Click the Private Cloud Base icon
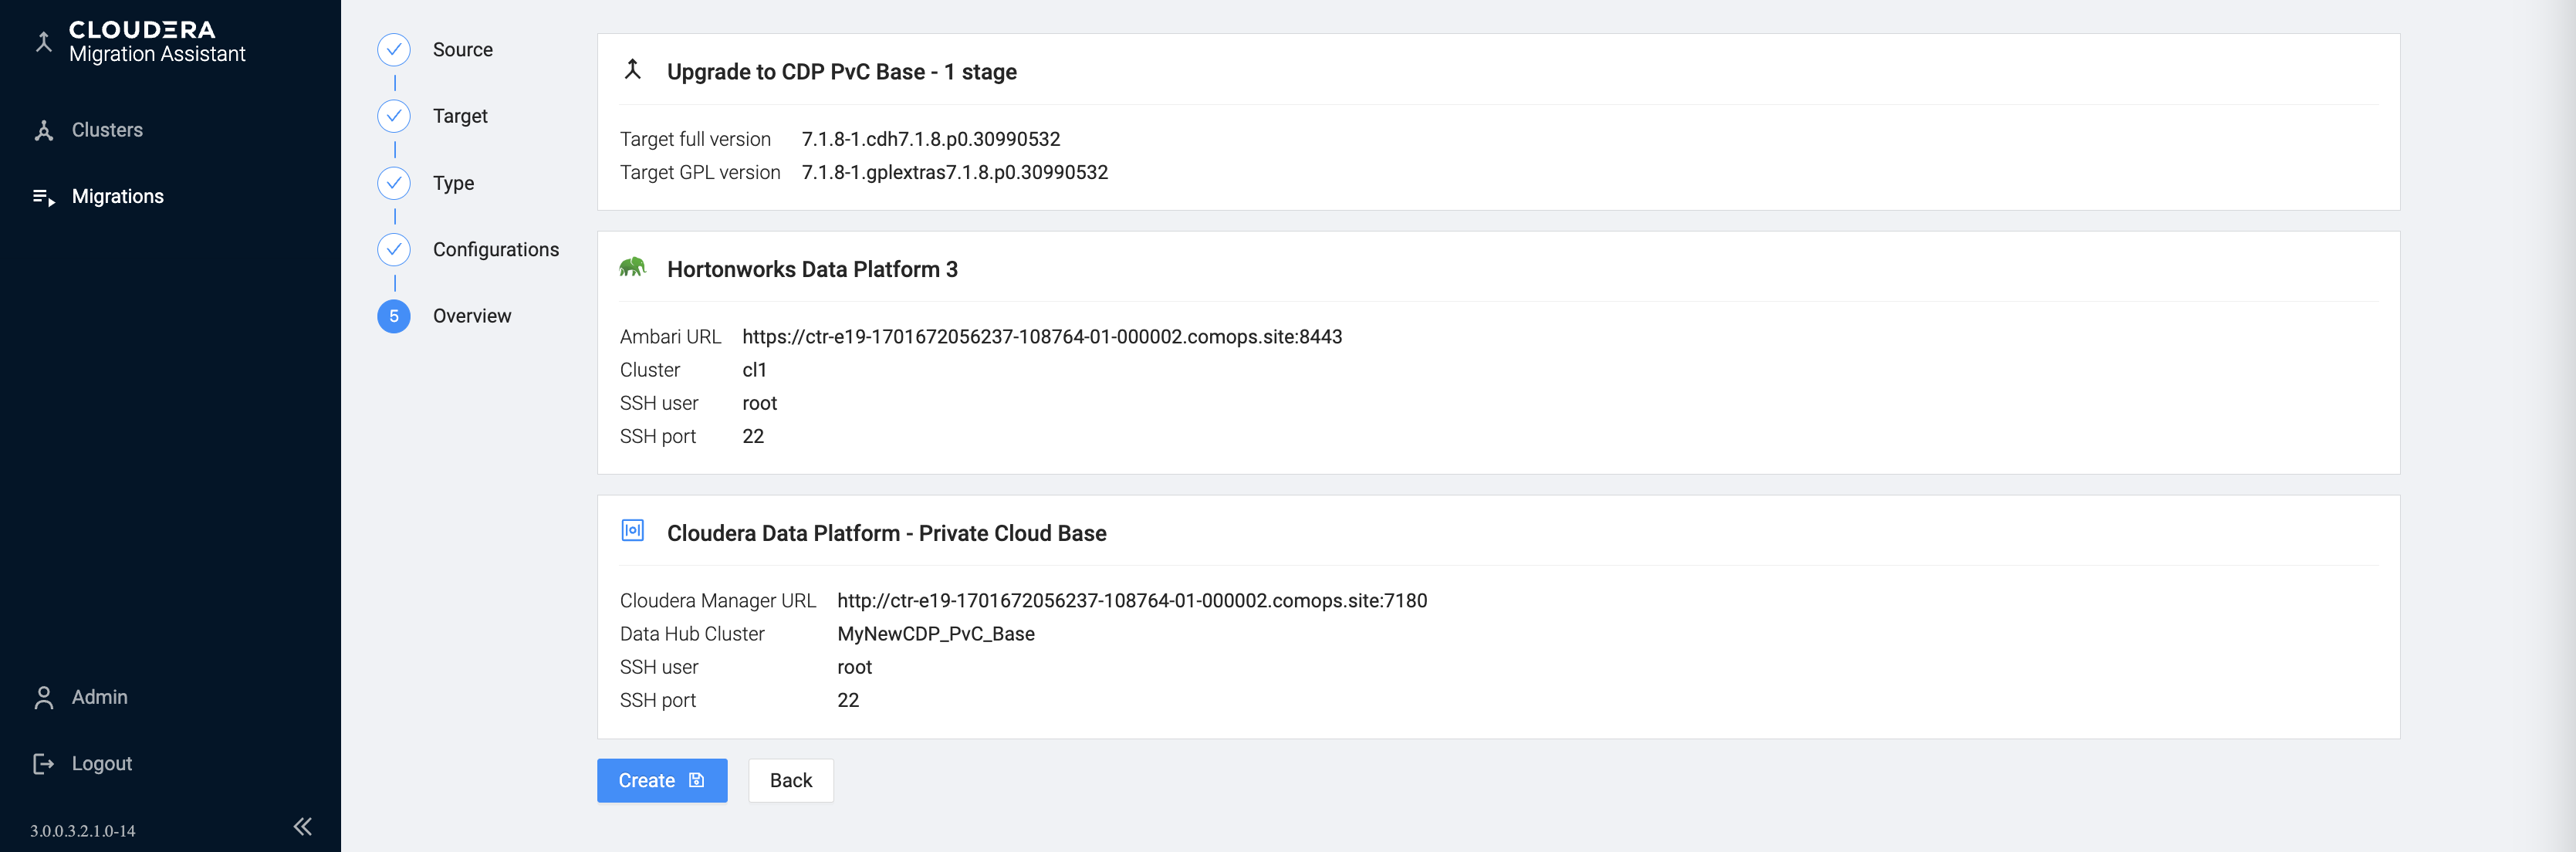Screen dimensions: 2576x852 (x=632, y=531)
